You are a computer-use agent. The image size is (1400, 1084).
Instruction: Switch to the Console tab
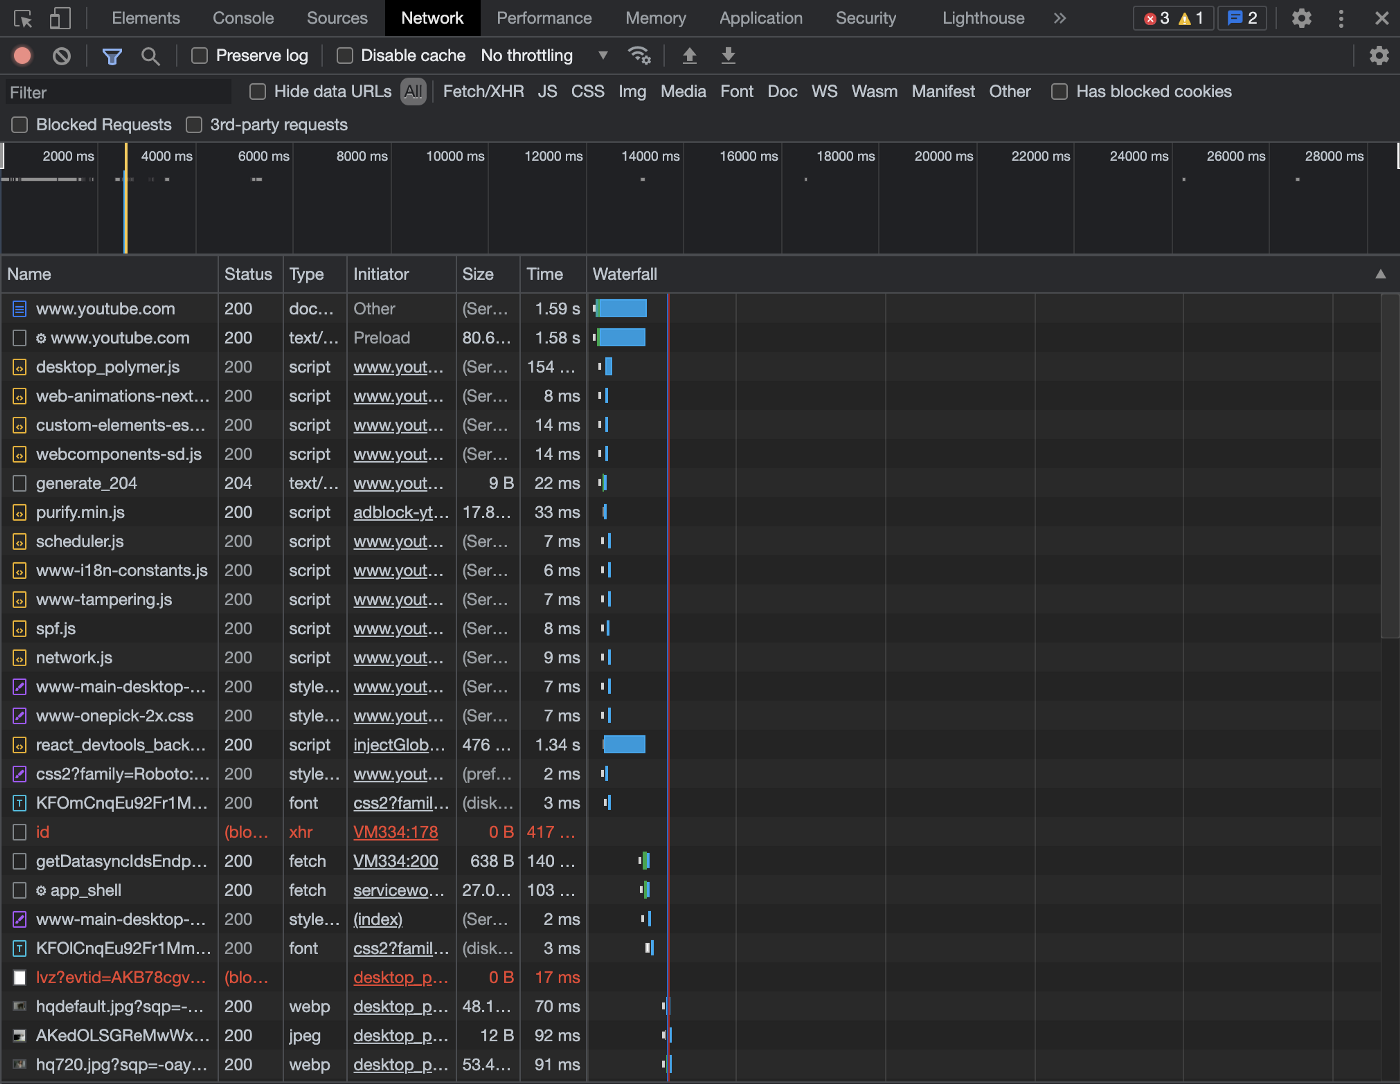click(243, 18)
